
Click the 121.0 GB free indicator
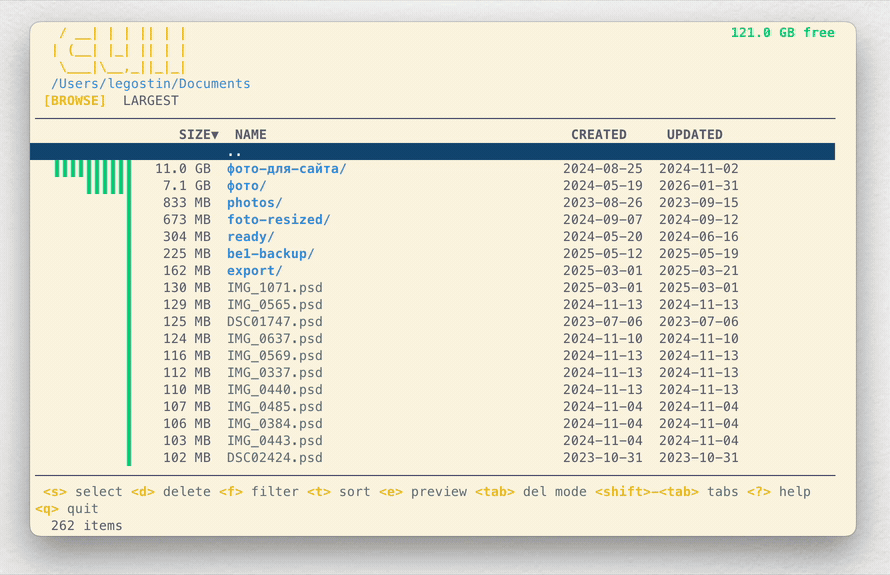tap(783, 33)
